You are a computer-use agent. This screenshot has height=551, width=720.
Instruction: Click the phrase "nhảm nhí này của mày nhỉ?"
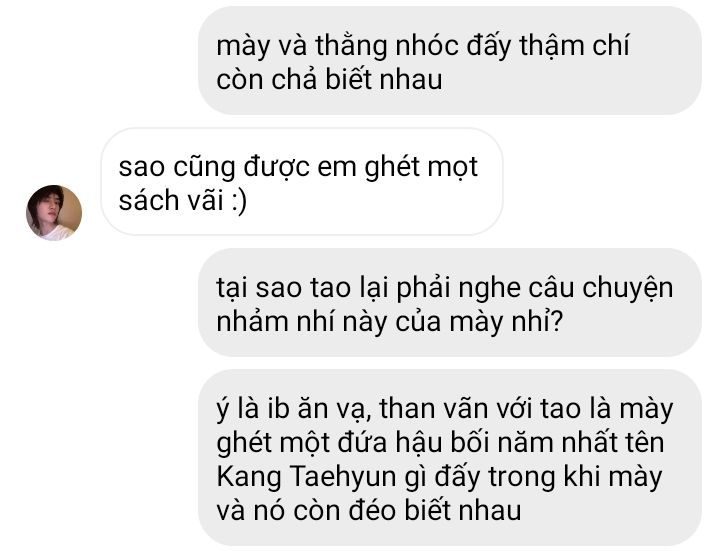[389, 321]
